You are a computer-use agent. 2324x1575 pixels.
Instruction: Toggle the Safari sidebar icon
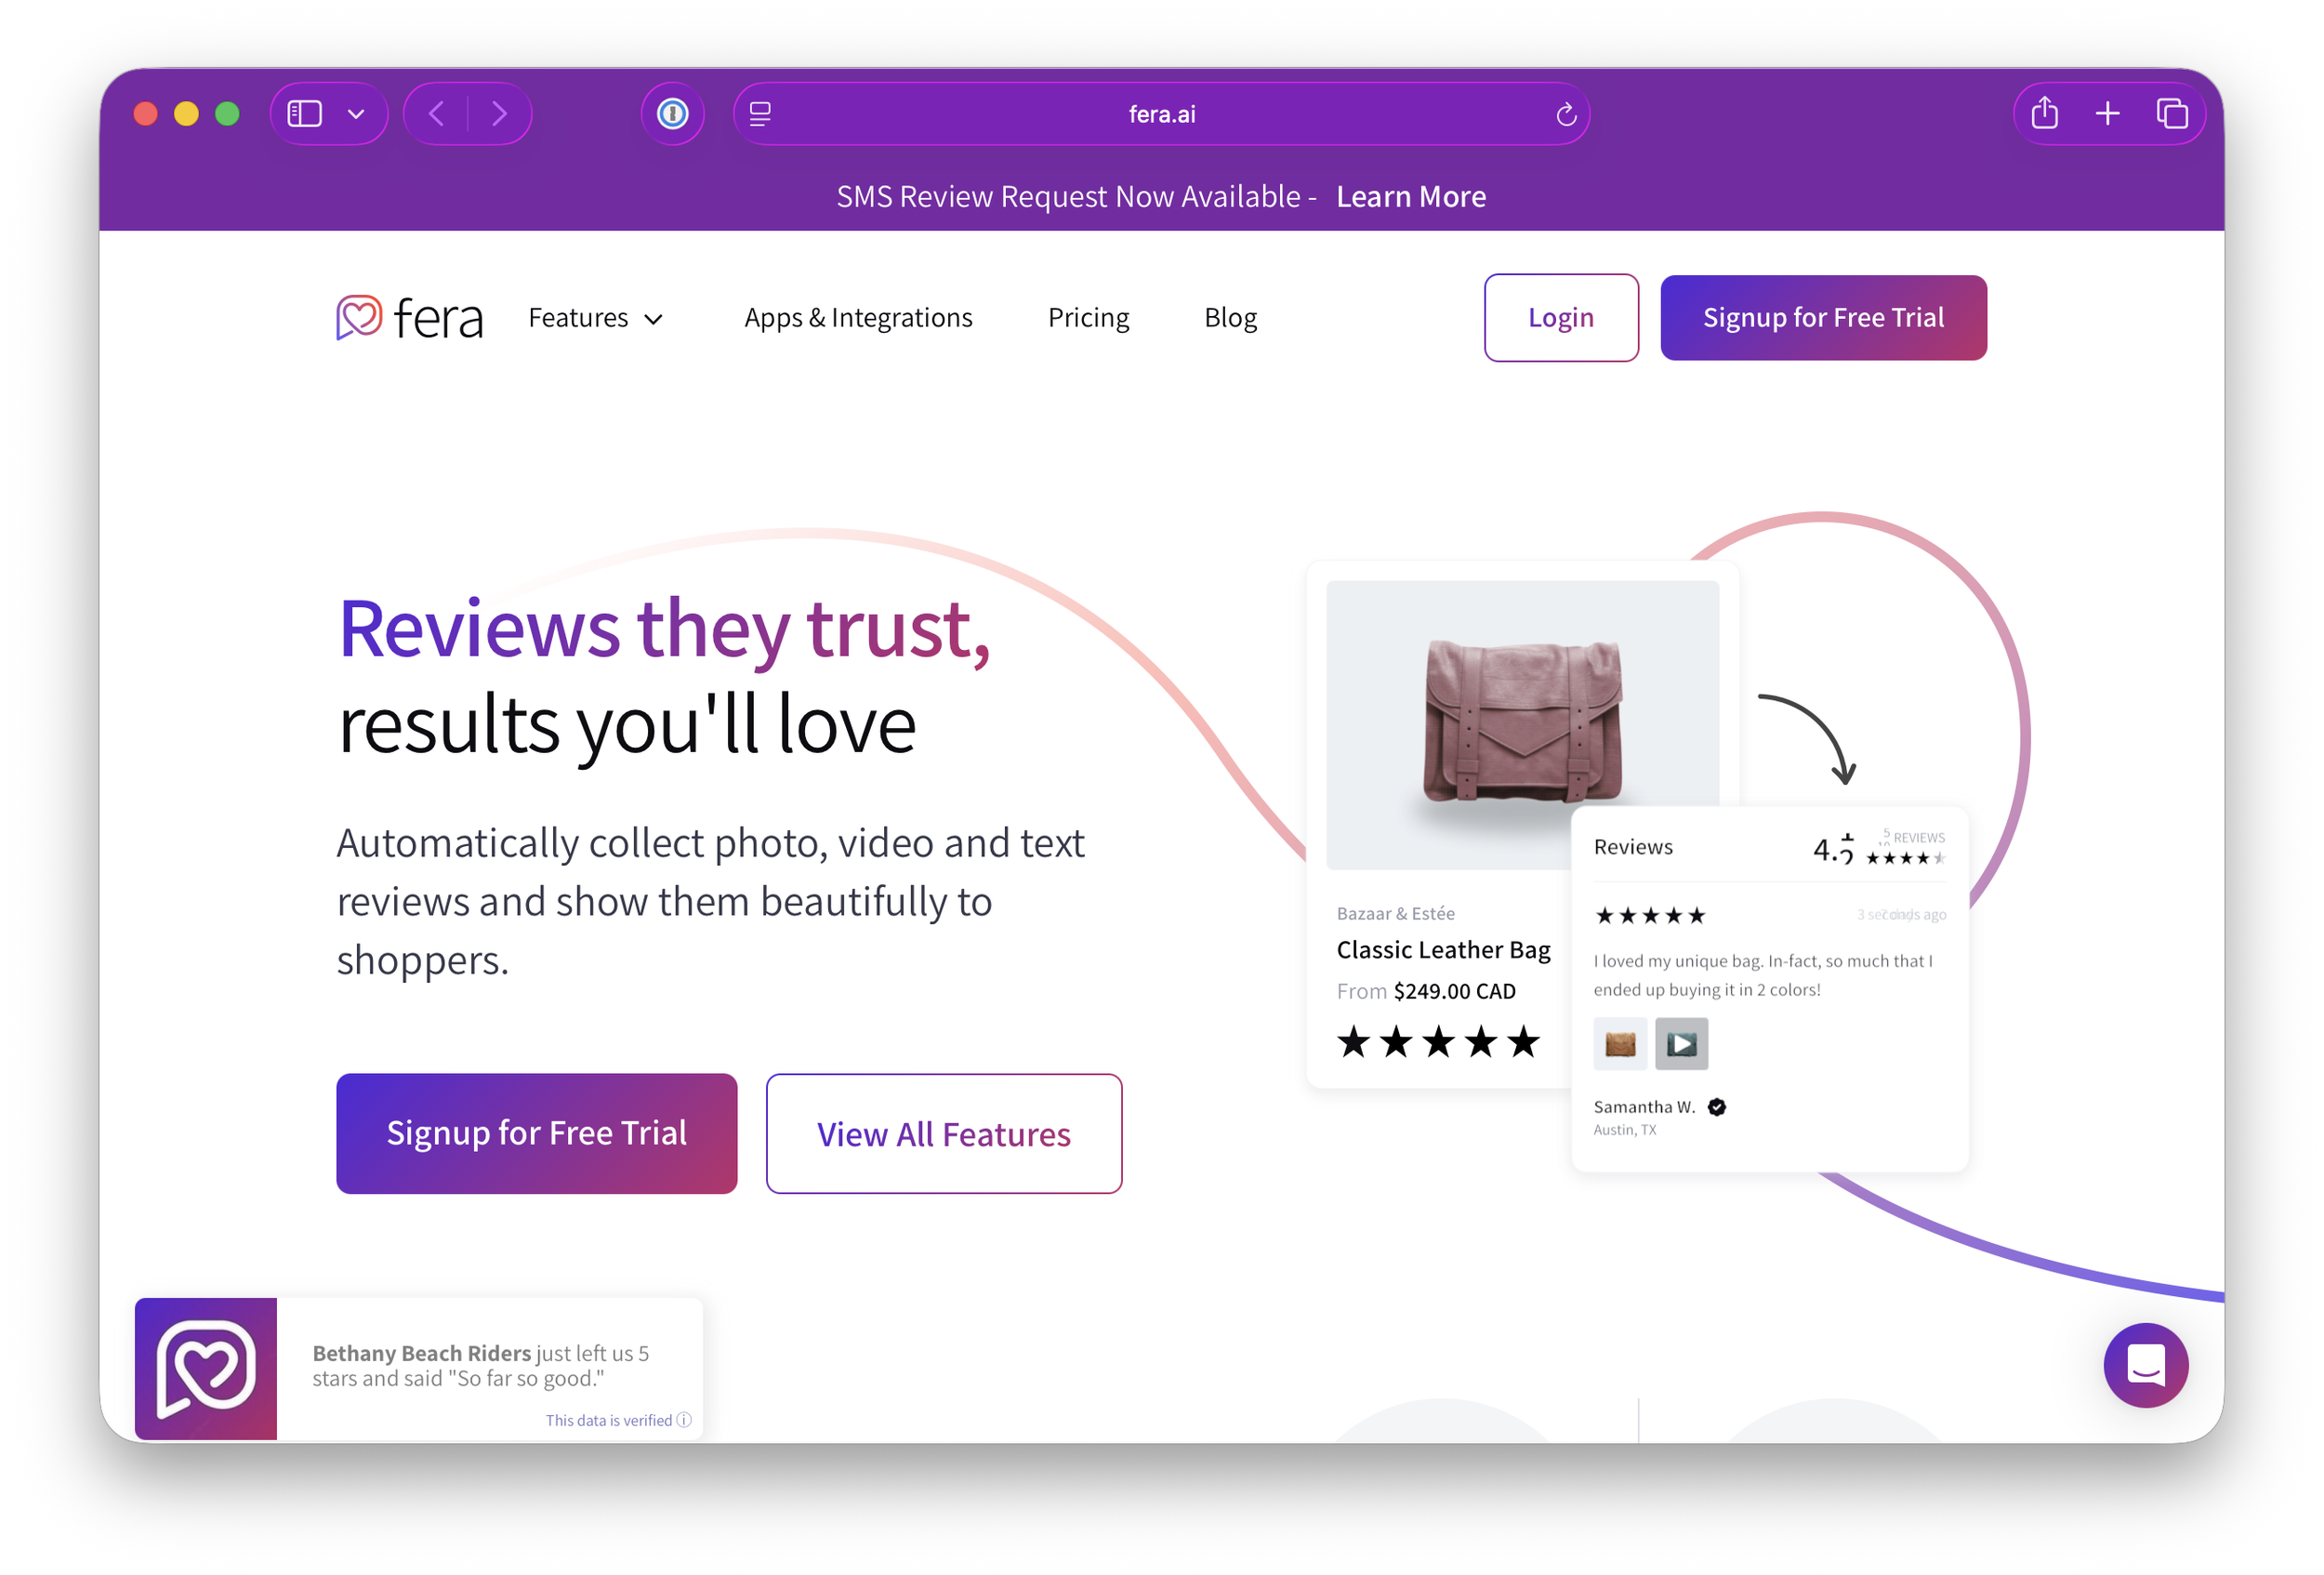[x=305, y=114]
